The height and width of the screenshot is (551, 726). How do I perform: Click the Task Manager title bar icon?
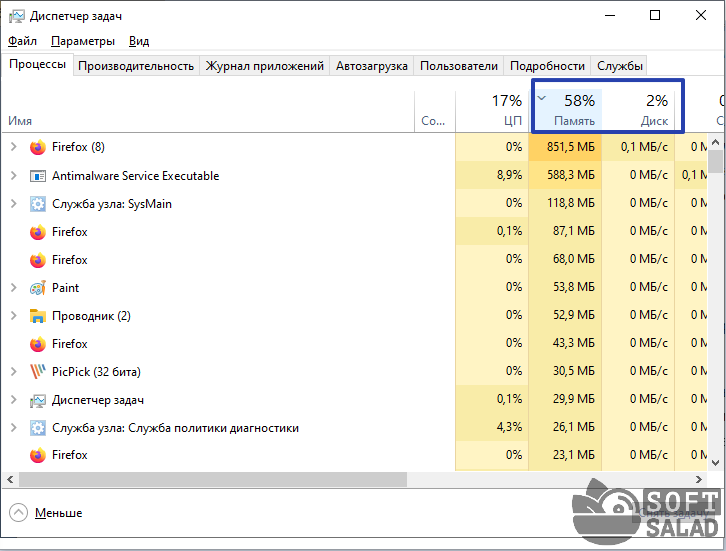tap(17, 16)
